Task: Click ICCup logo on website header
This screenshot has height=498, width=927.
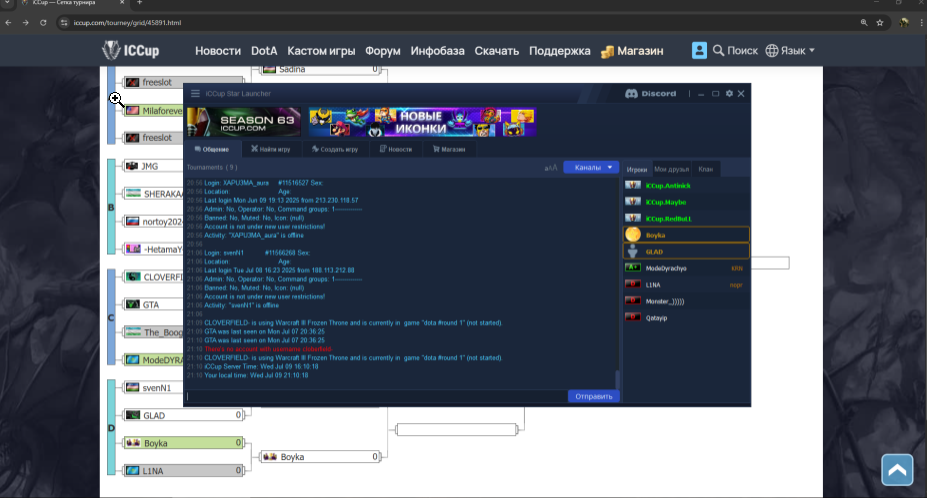Action: pos(131,50)
